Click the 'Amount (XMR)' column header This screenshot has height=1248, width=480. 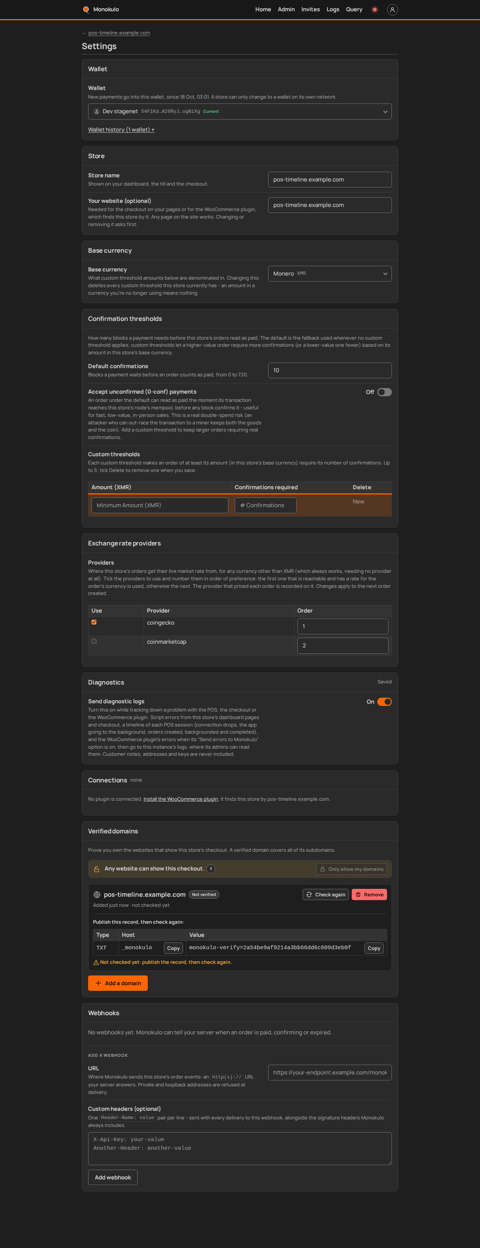pyautogui.click(x=112, y=487)
